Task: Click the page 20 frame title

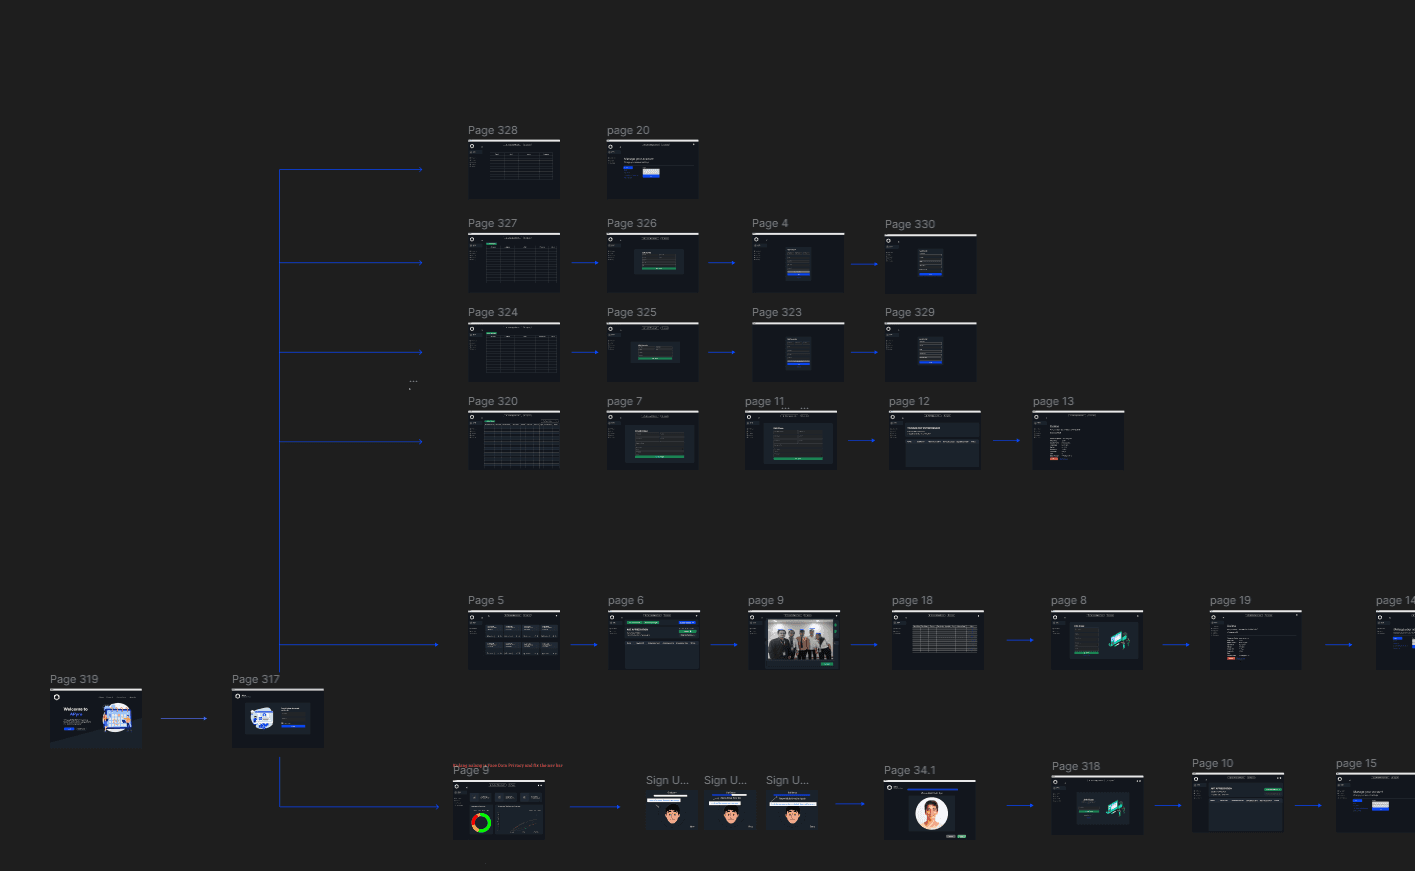Action: pyautogui.click(x=628, y=130)
